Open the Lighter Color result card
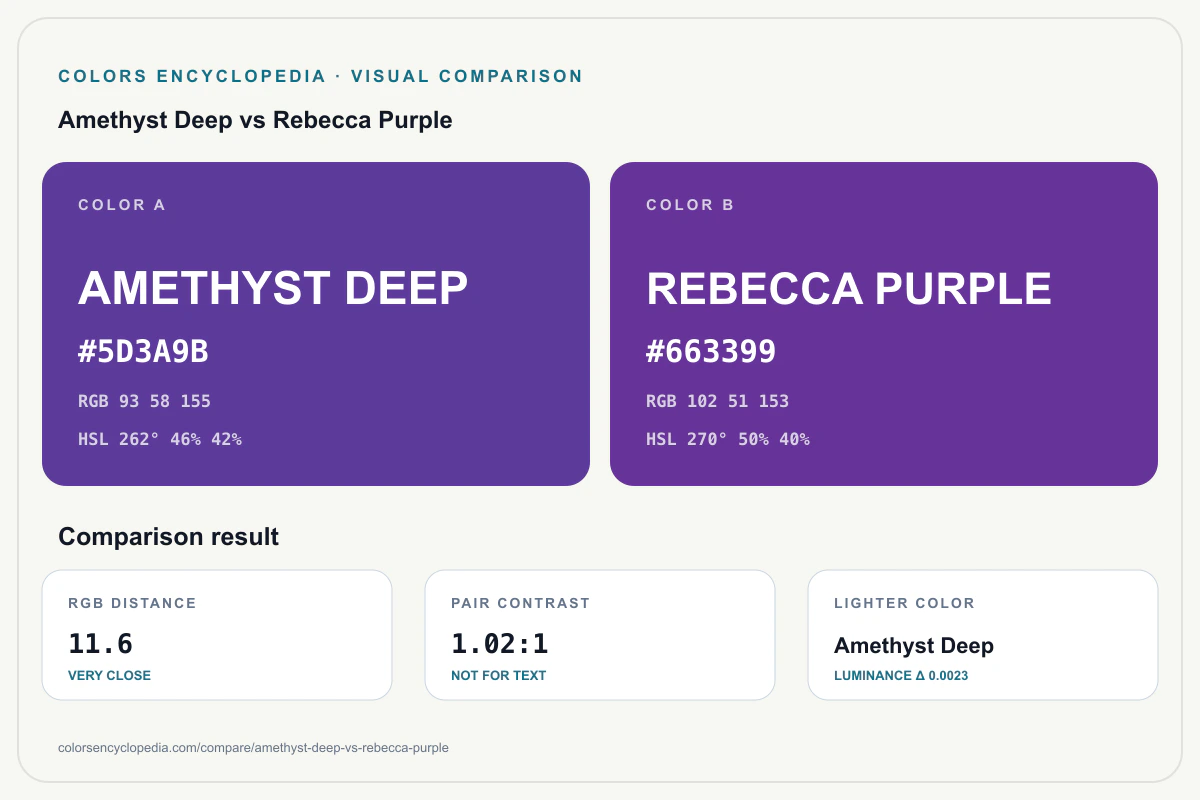The width and height of the screenshot is (1200, 800). click(983, 635)
